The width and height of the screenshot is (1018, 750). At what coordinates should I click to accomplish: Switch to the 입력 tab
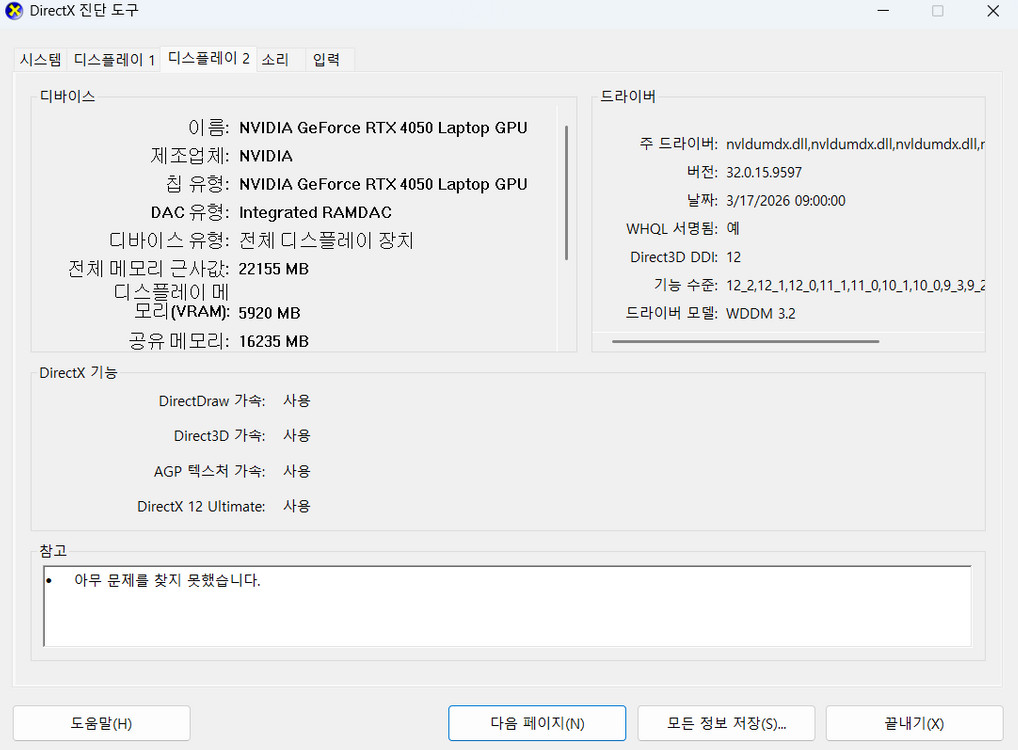tap(327, 59)
